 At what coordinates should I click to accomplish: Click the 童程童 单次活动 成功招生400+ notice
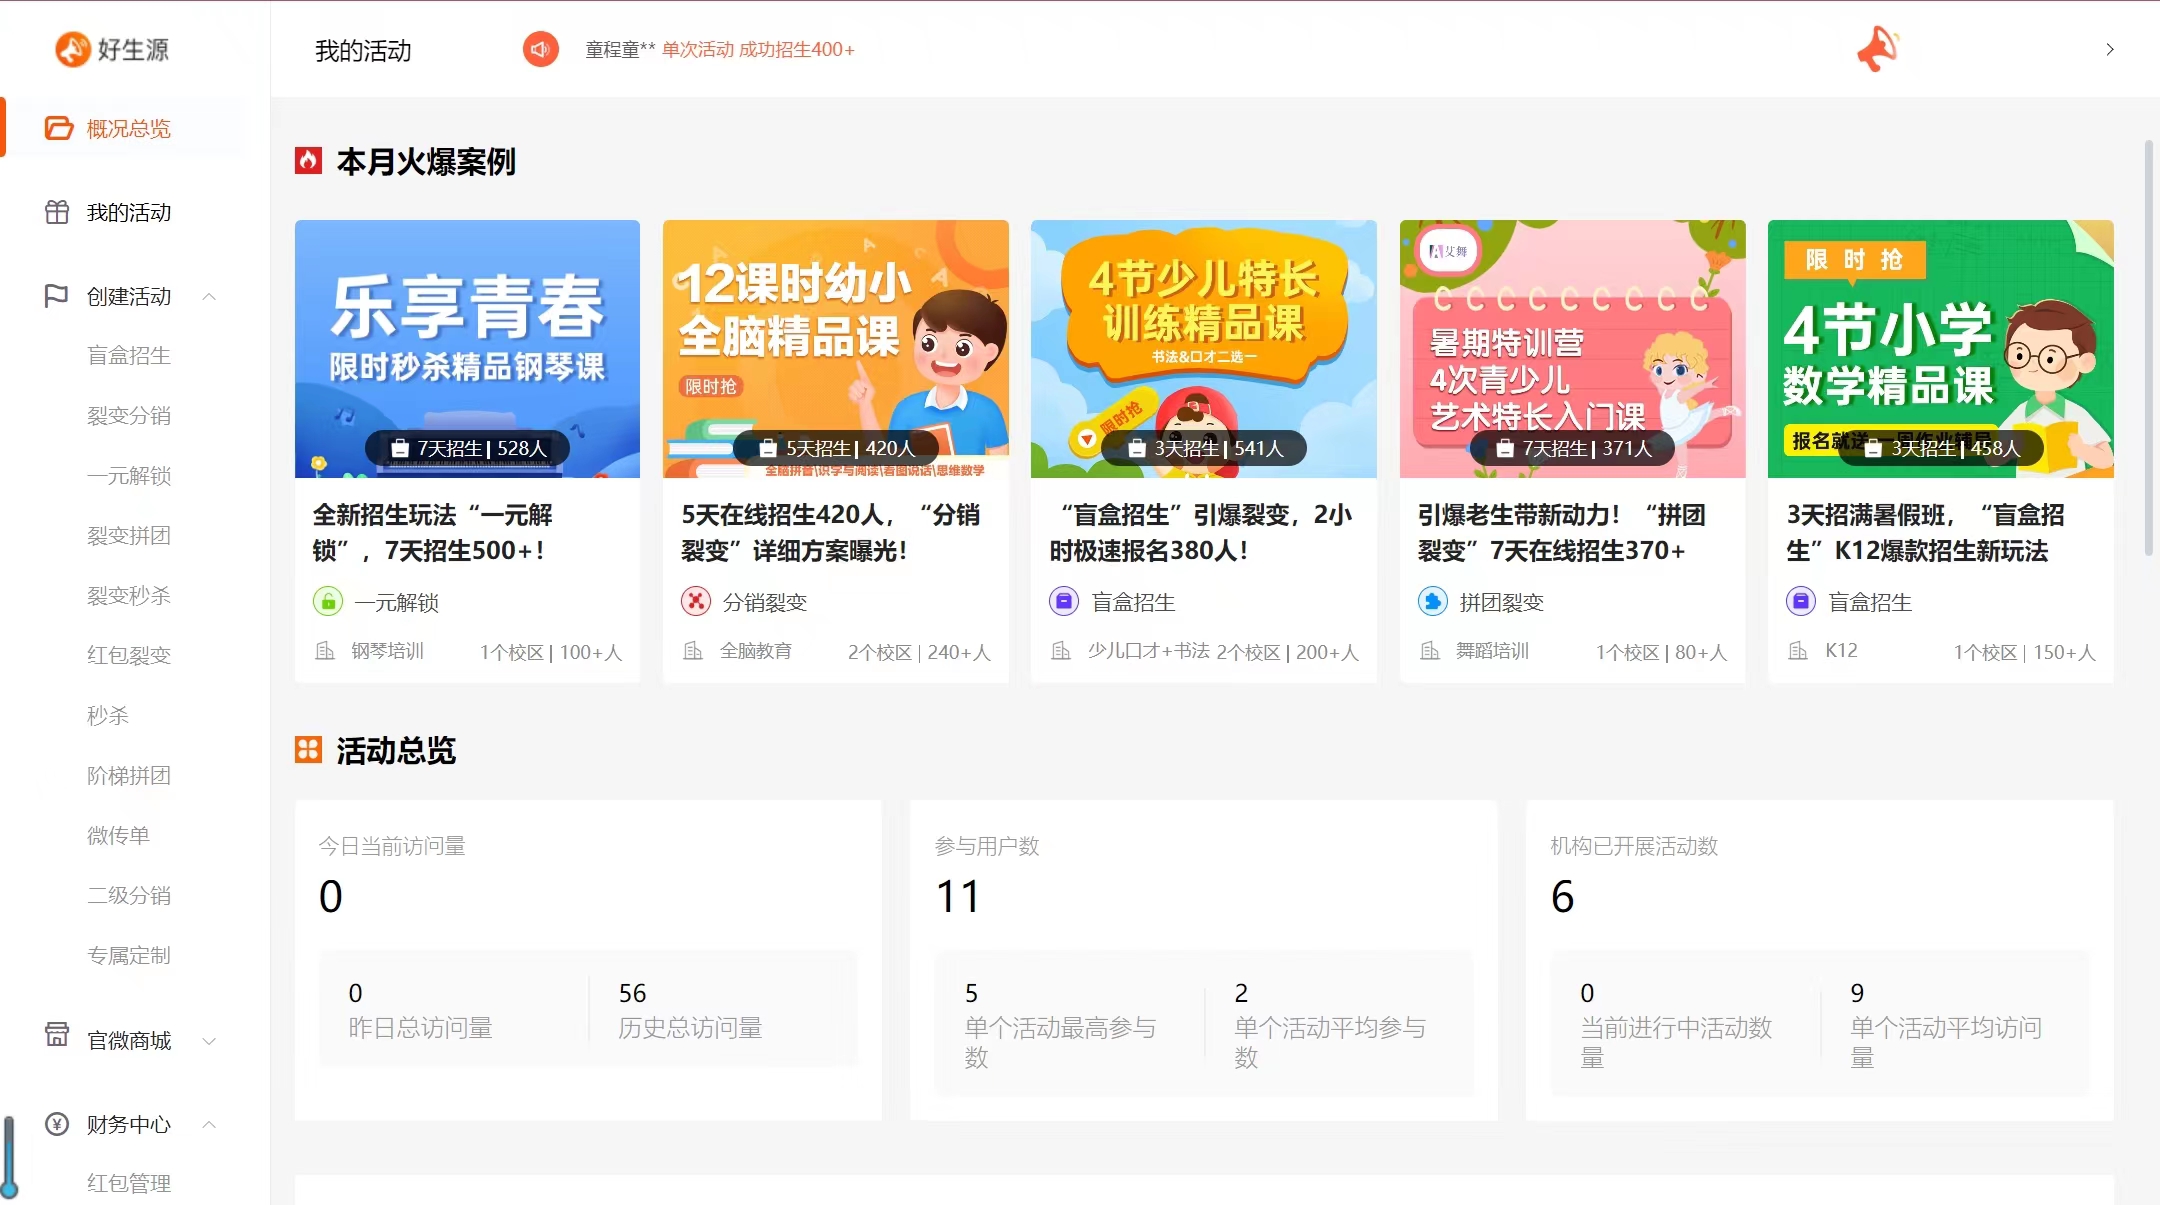(720, 49)
